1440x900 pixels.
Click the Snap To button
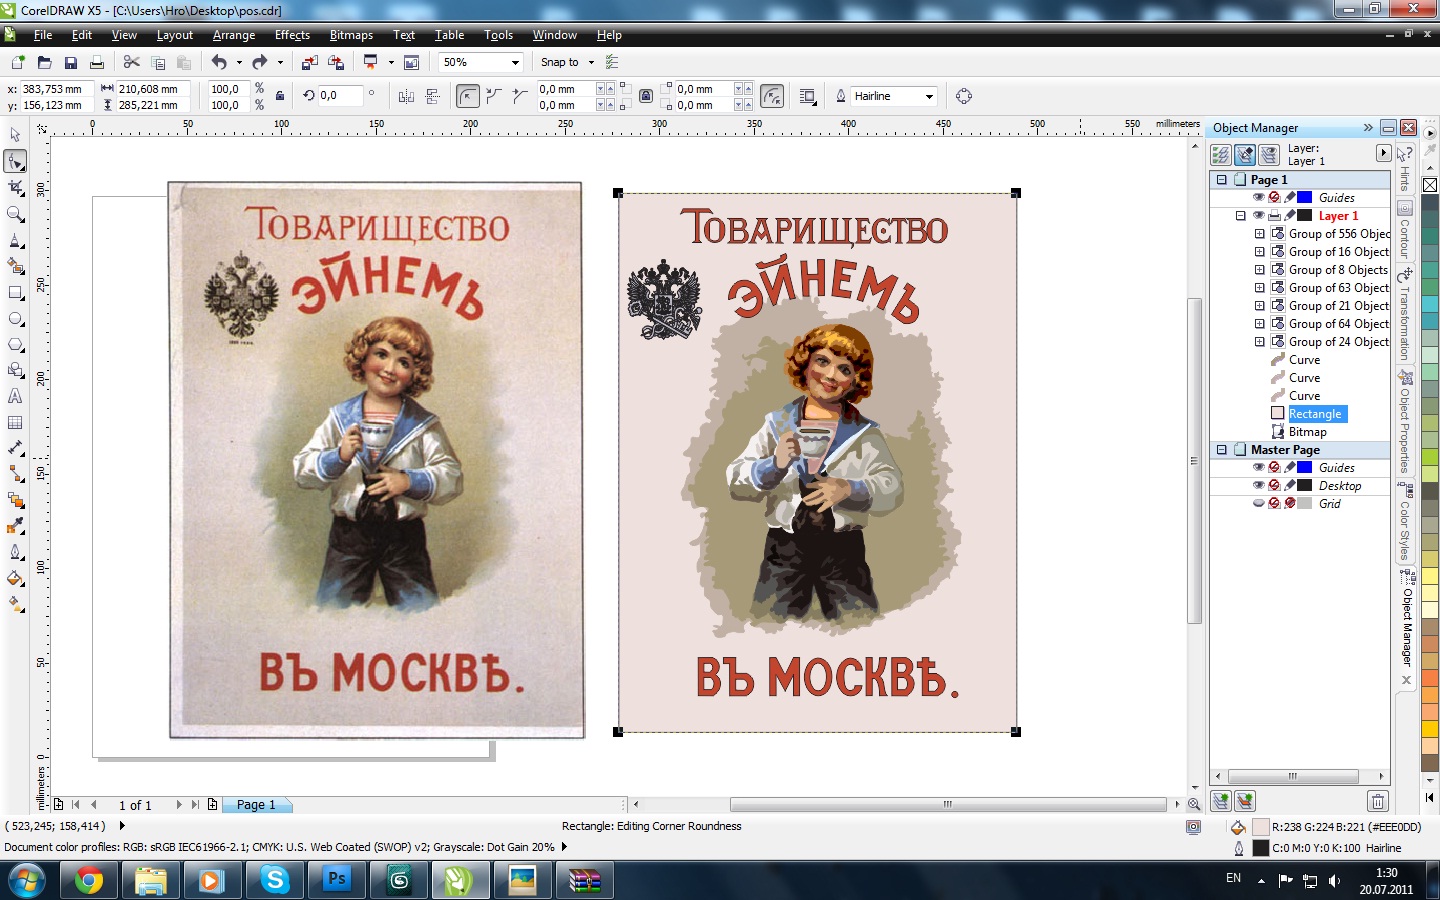(x=560, y=62)
